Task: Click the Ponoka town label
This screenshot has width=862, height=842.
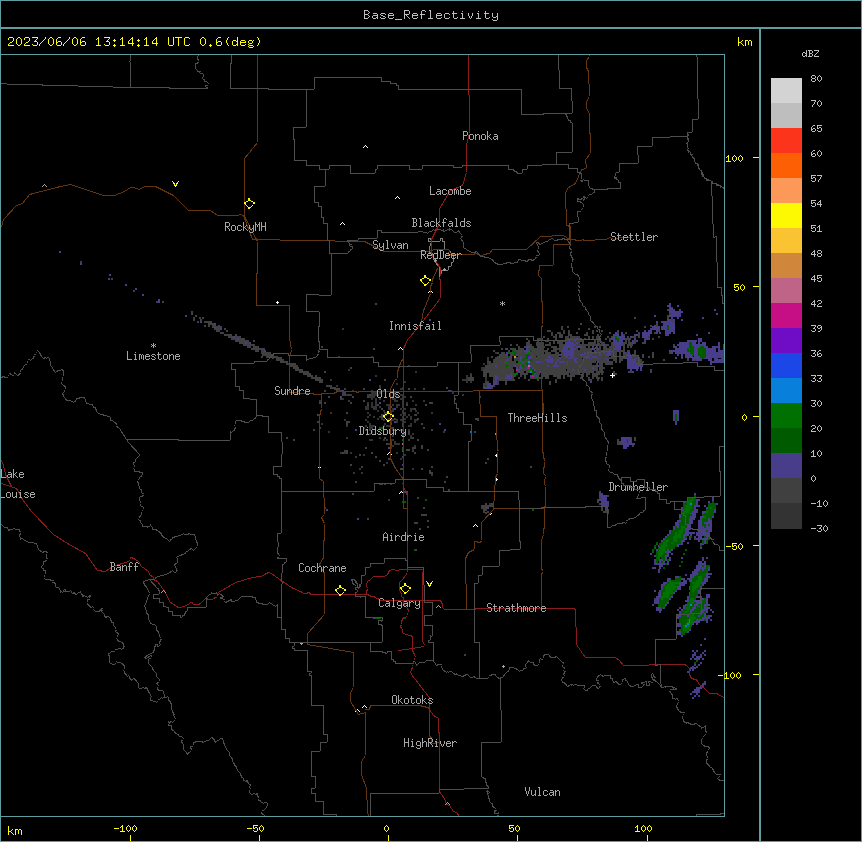Action: 480,136
